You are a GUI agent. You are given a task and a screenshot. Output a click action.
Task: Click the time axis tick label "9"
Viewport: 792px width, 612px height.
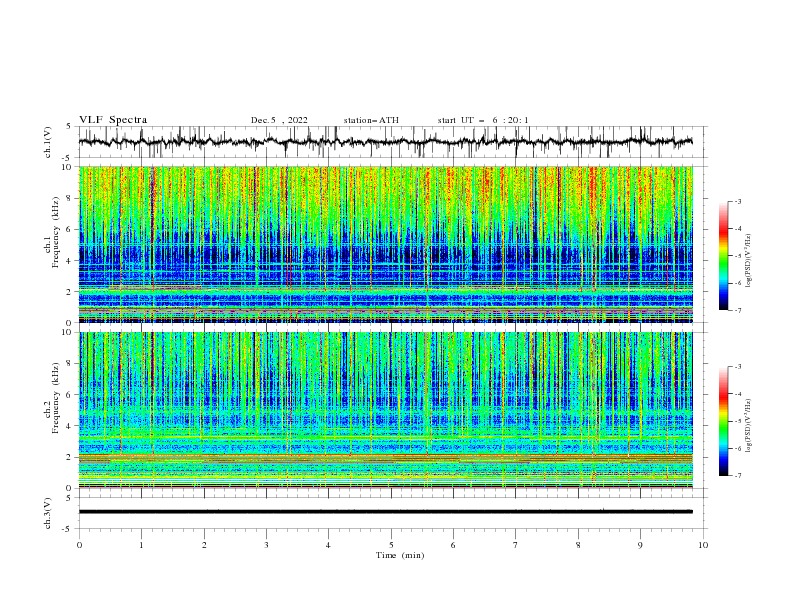(640, 545)
